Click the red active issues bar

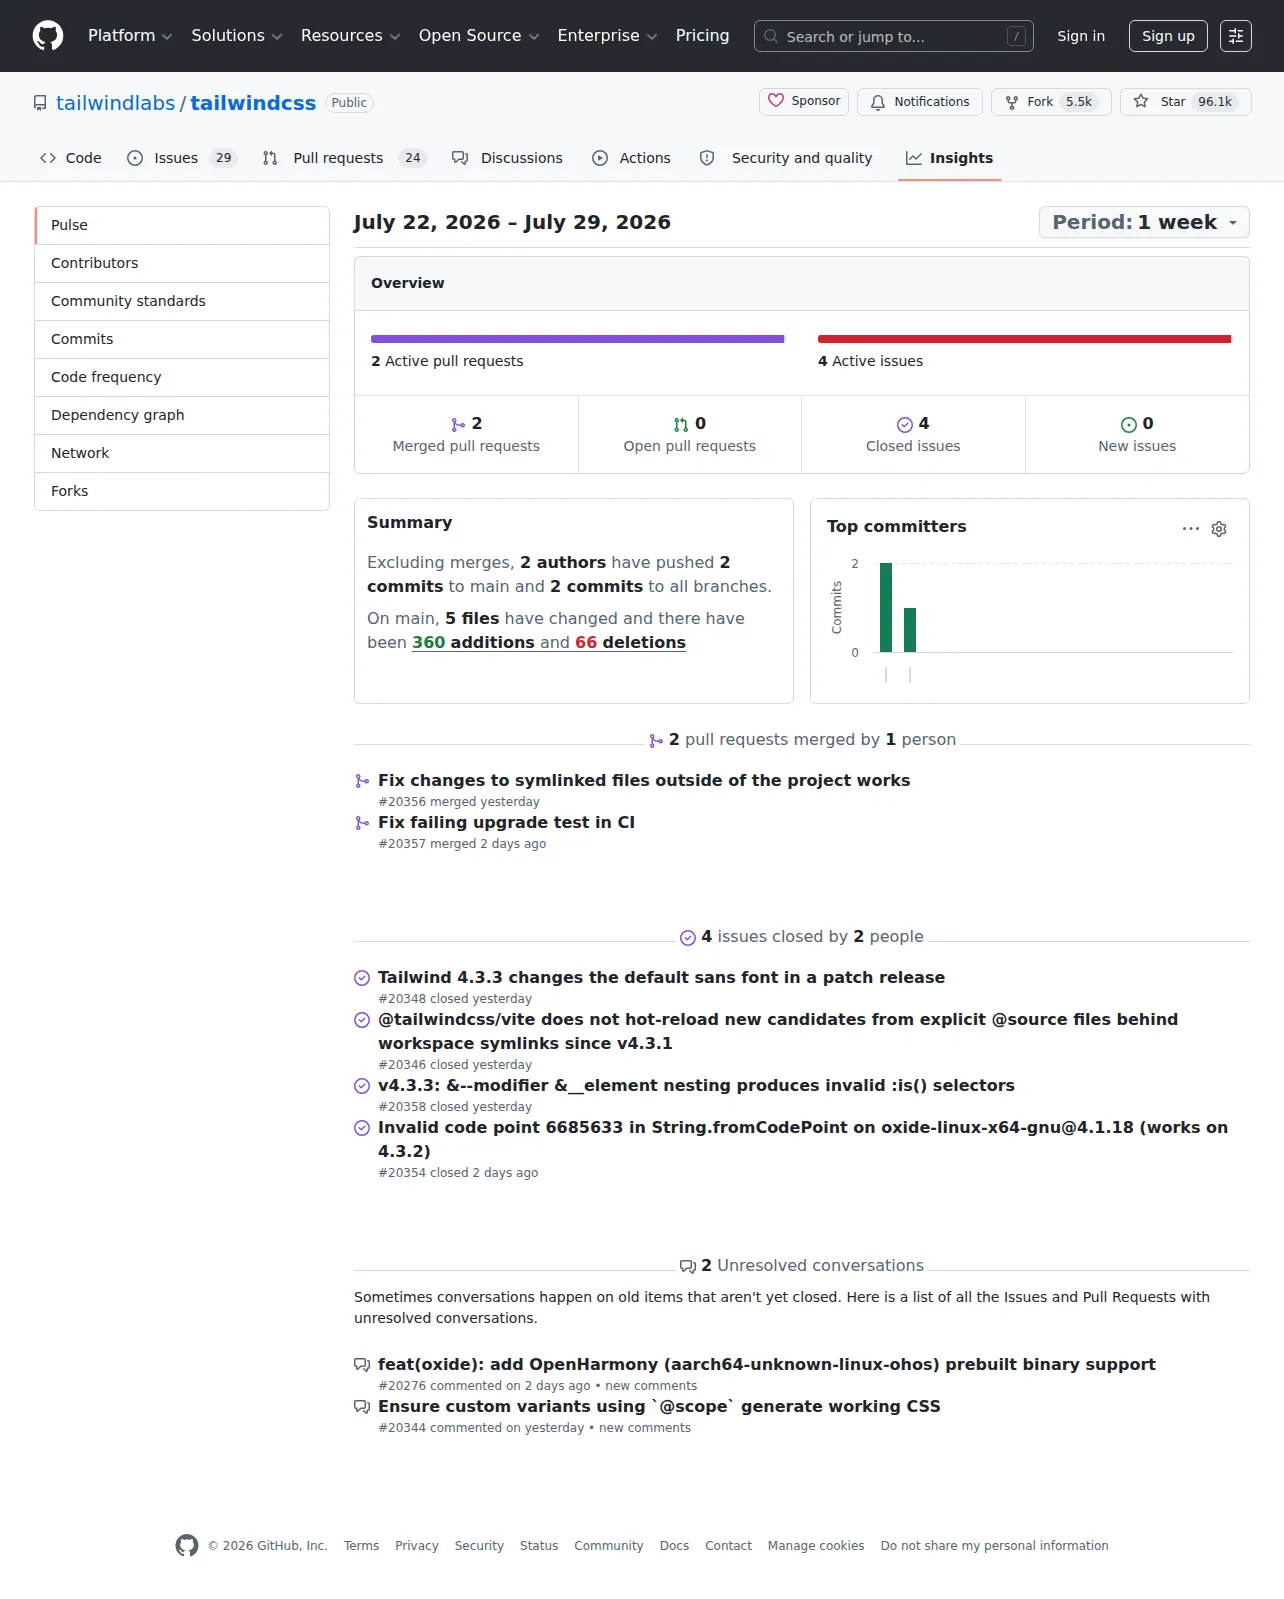point(1025,339)
